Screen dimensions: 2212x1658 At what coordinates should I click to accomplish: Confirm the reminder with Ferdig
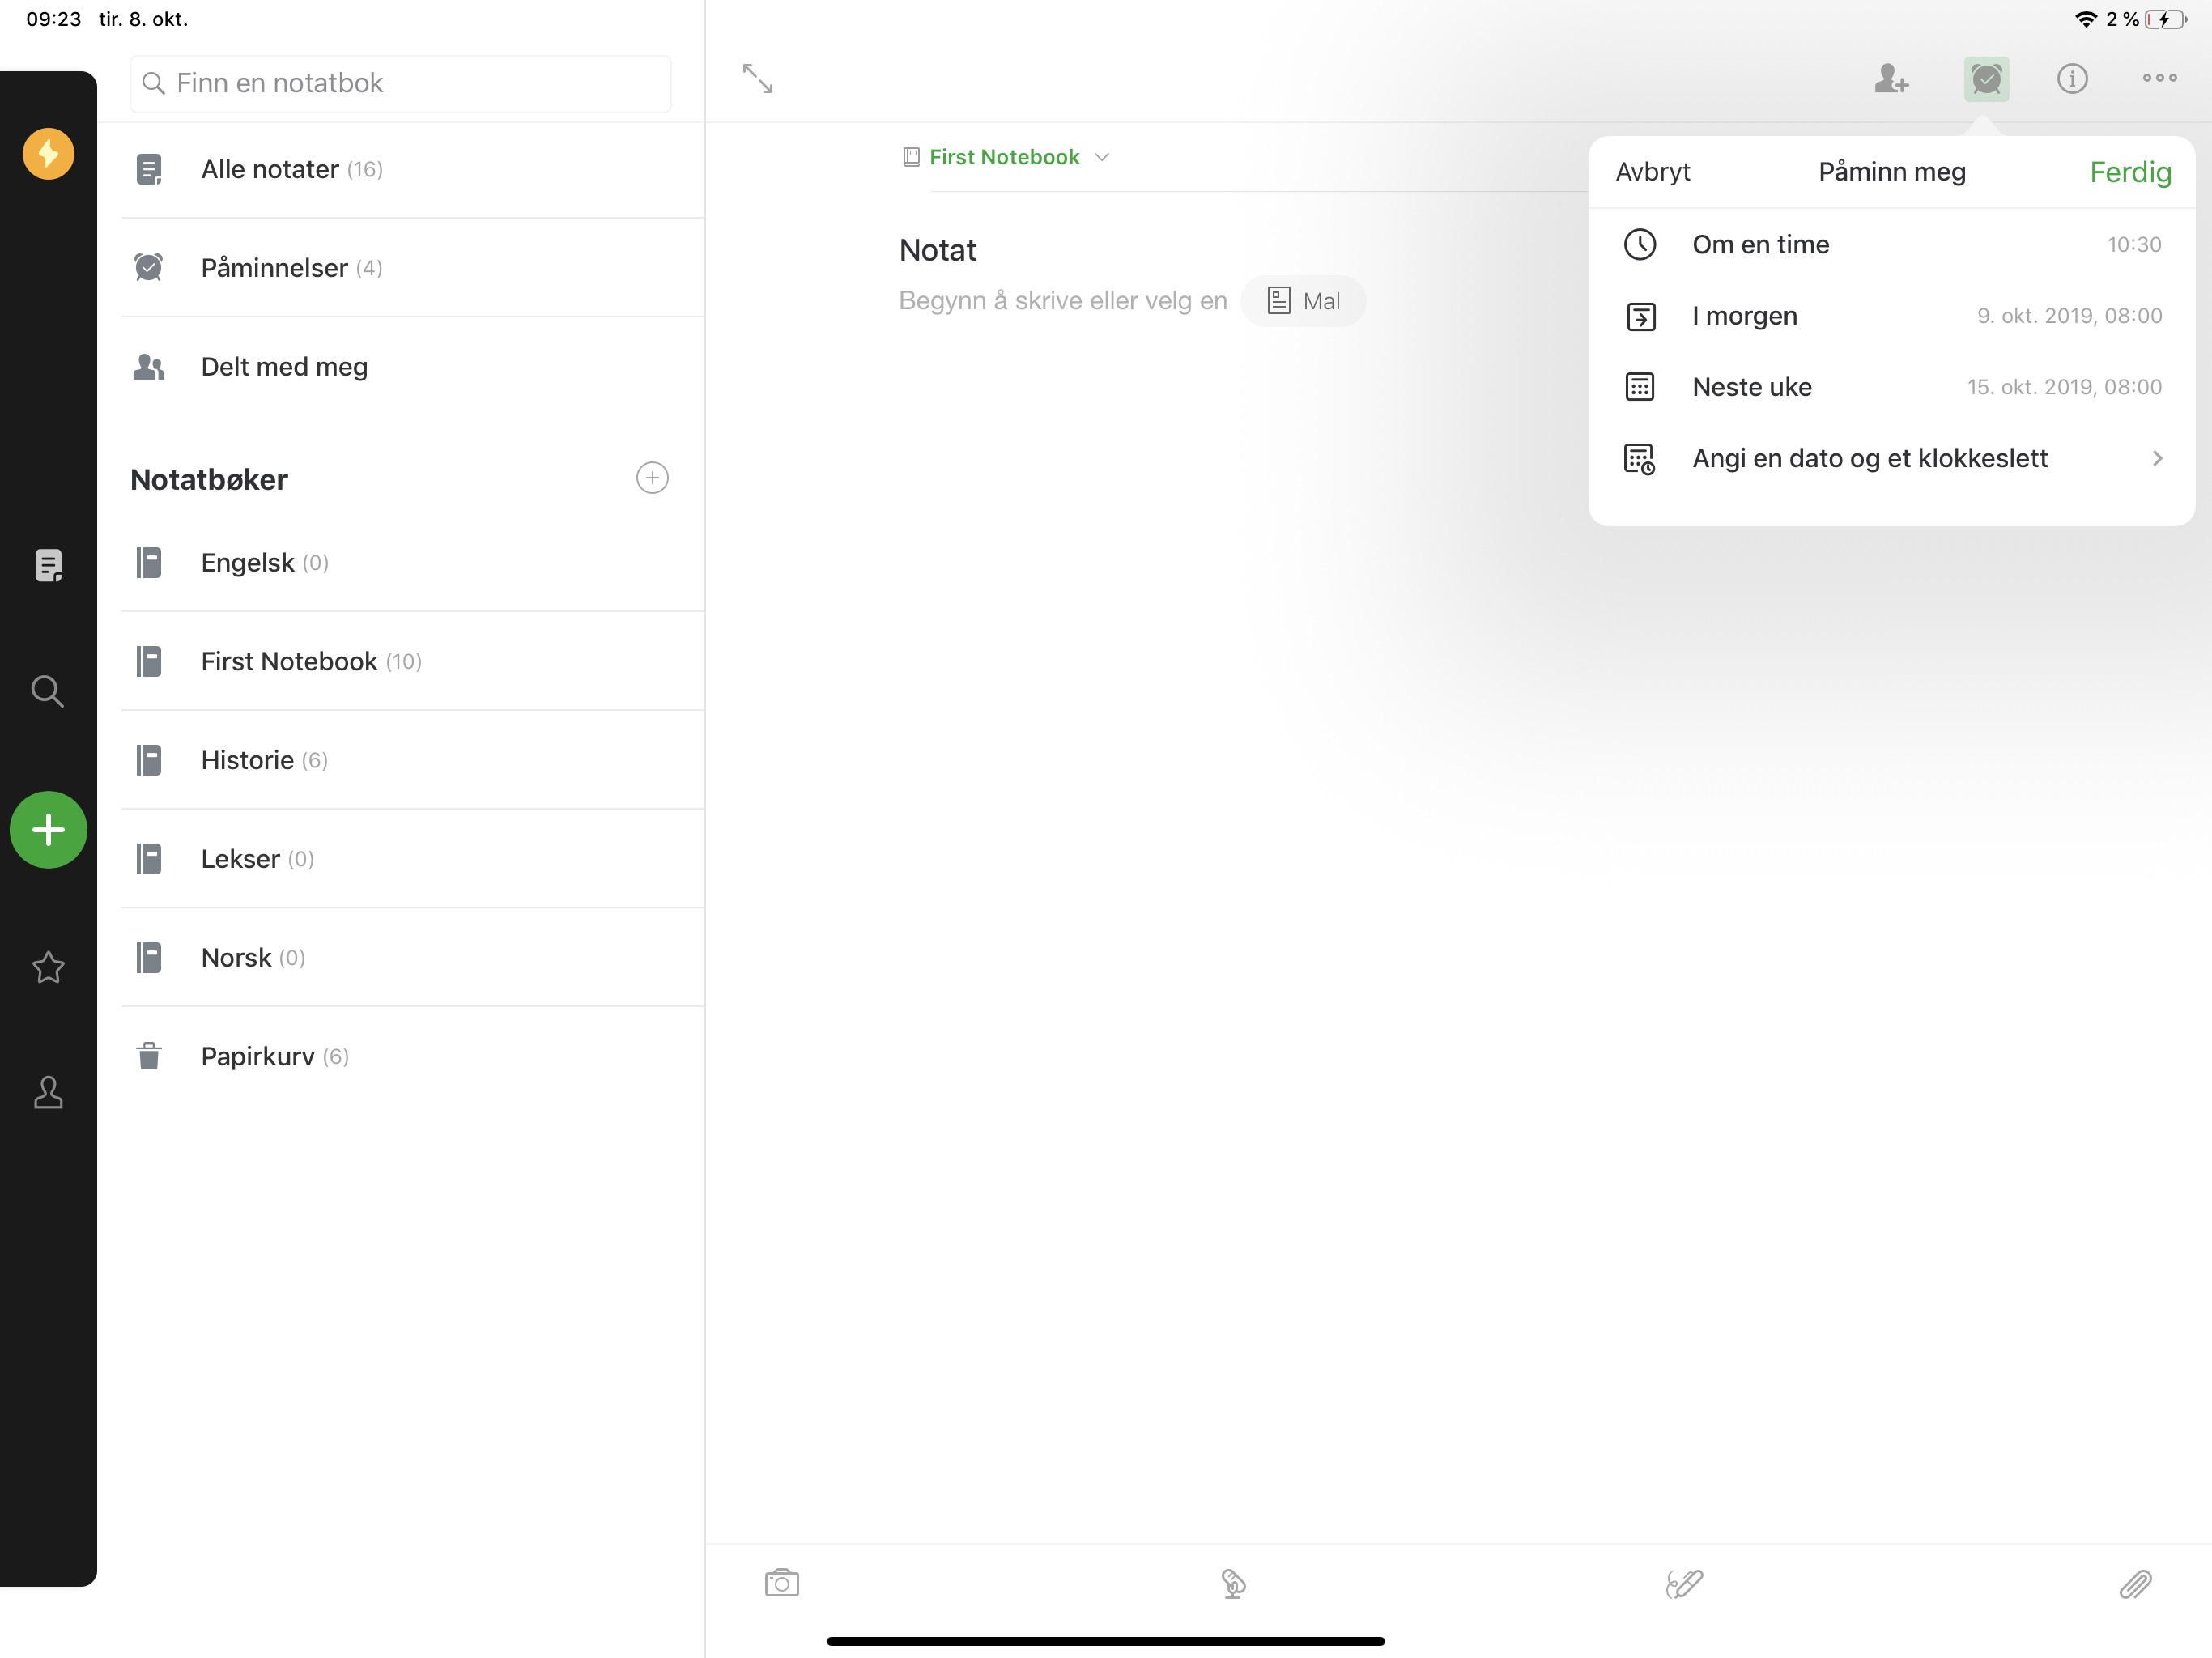coord(2130,172)
